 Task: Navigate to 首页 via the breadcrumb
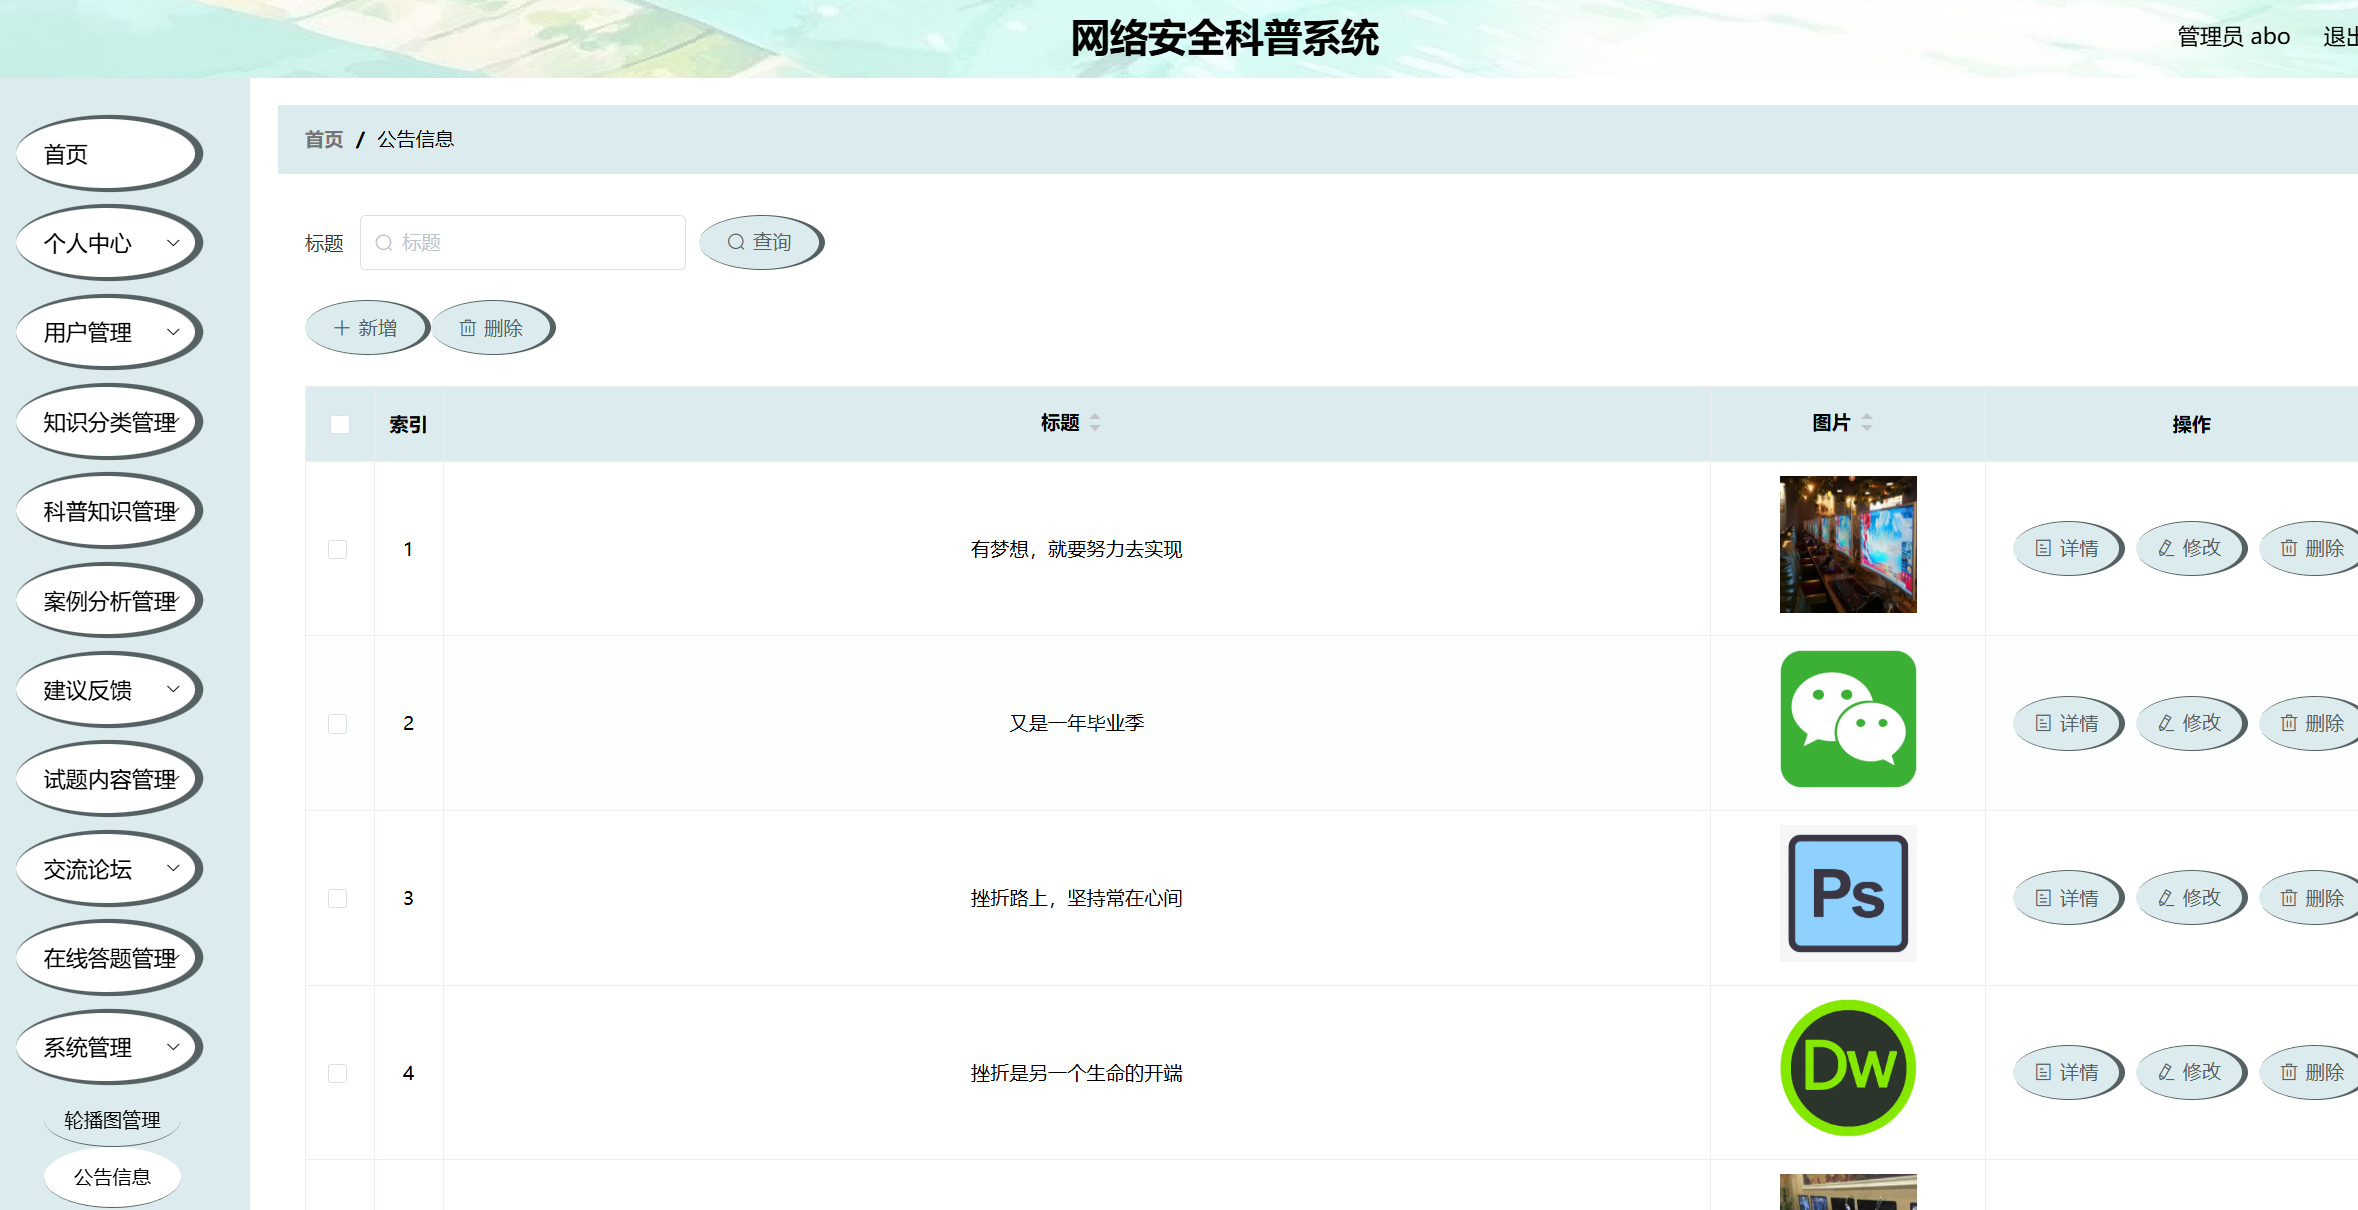322,139
